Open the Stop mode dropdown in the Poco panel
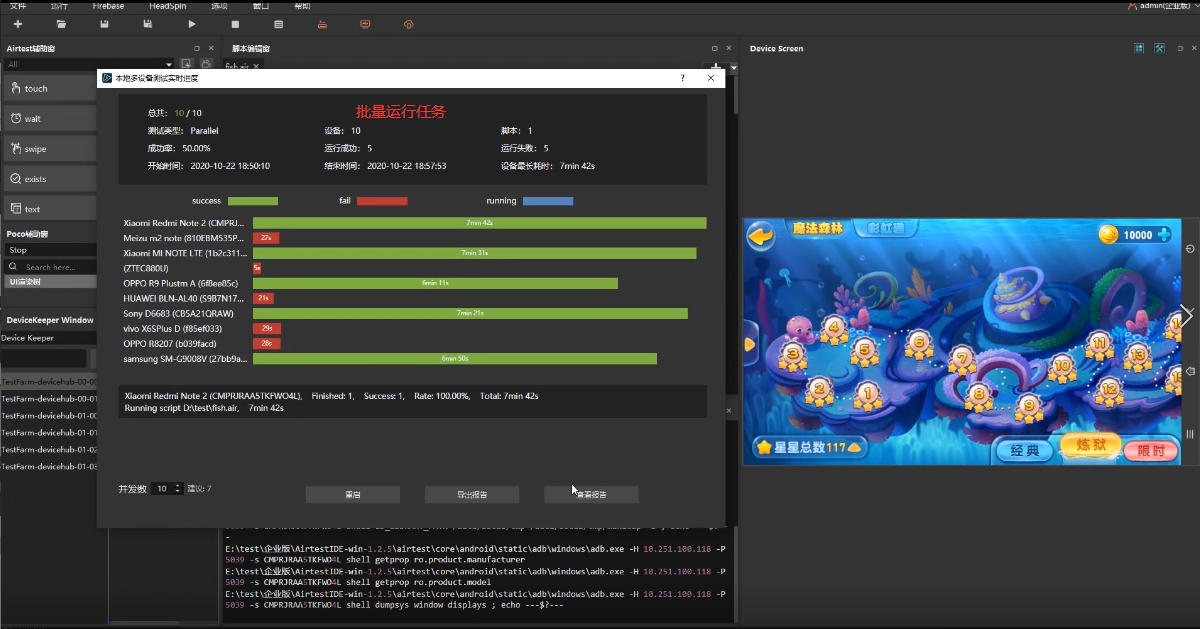This screenshot has width=1200, height=629. point(50,250)
